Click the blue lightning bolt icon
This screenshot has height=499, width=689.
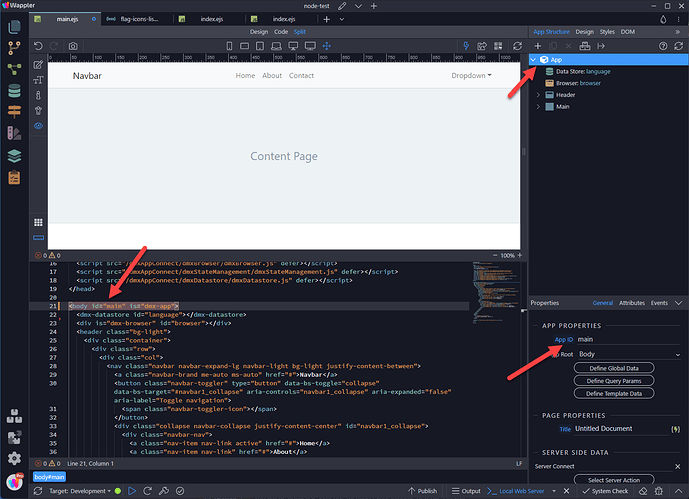[466, 46]
